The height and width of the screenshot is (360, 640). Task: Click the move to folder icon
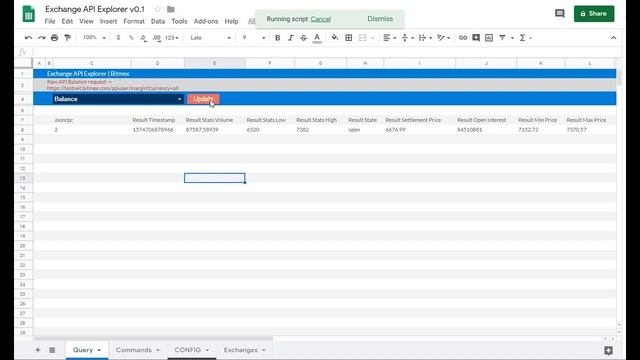point(171,9)
